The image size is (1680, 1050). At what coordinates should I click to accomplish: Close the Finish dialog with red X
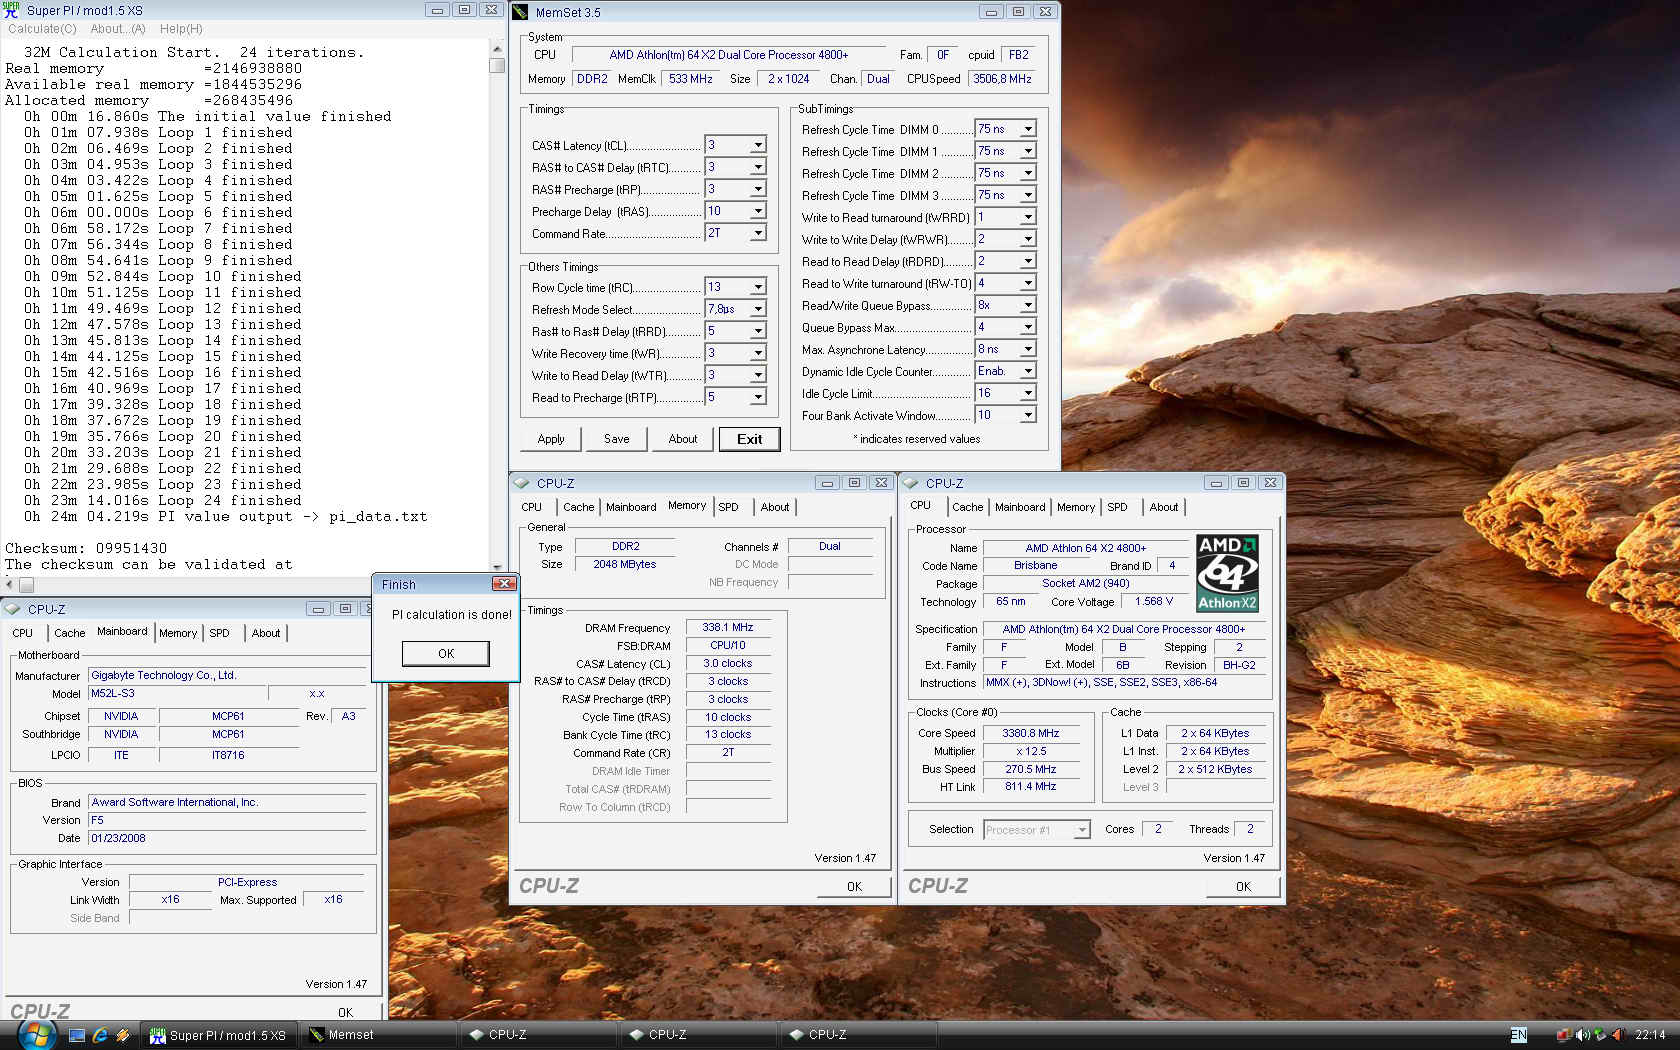(504, 584)
